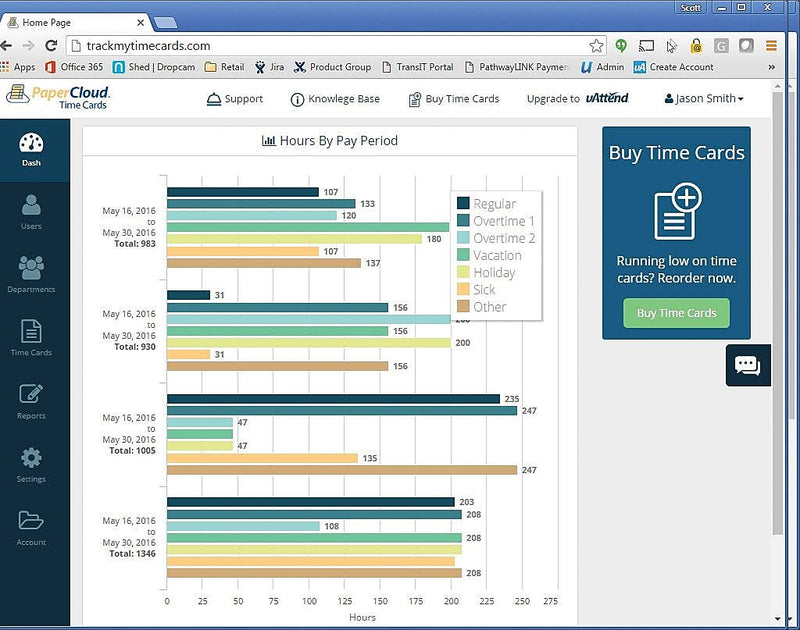Open the Chrome hamburger menu
Viewport: 800px width, 630px height.
pyautogui.click(x=771, y=46)
